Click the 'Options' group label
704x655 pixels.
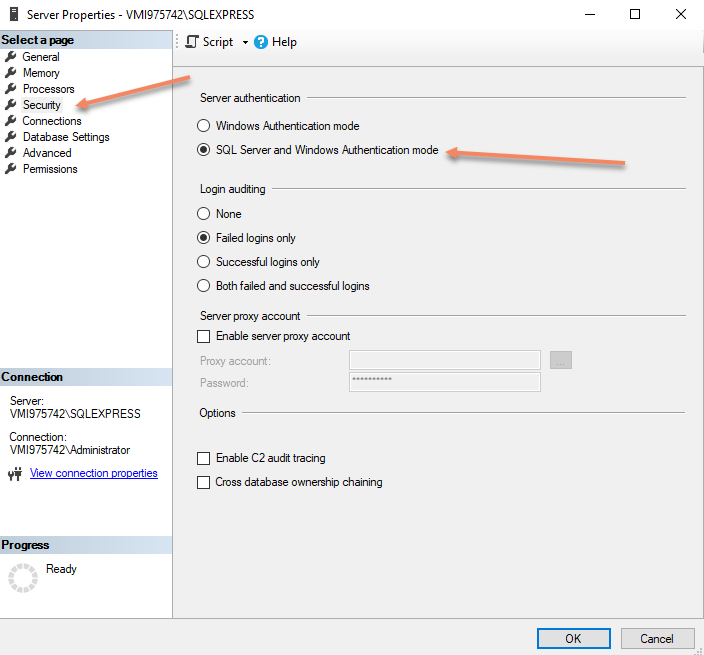[x=217, y=413]
